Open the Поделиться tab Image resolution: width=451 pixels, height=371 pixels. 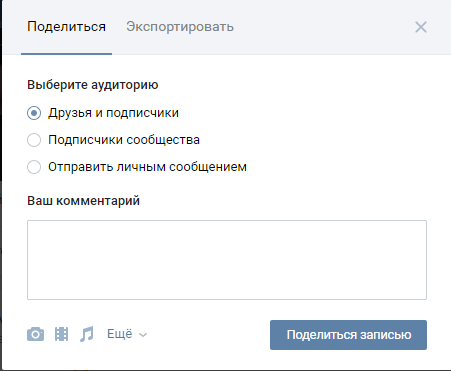(66, 27)
